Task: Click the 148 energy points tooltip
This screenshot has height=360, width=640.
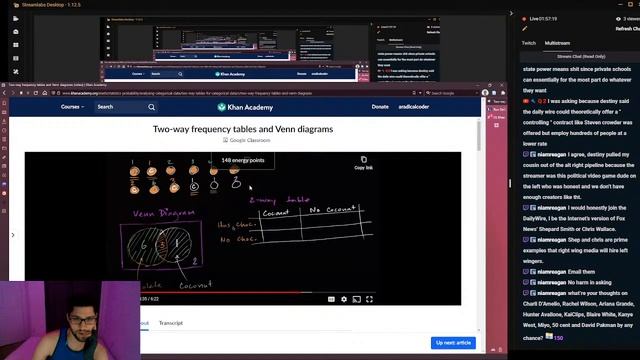Action: click(243, 160)
